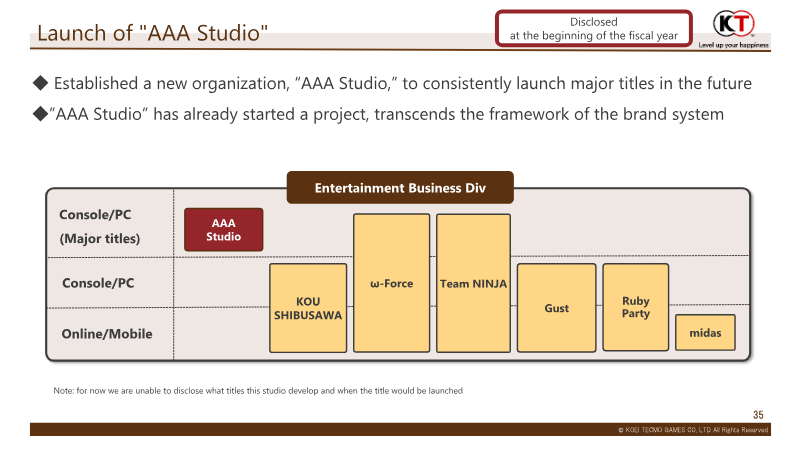Screen dimensions: 800x449
Task: Click the Koei Tecmo copyright footer text
Action: point(692,430)
